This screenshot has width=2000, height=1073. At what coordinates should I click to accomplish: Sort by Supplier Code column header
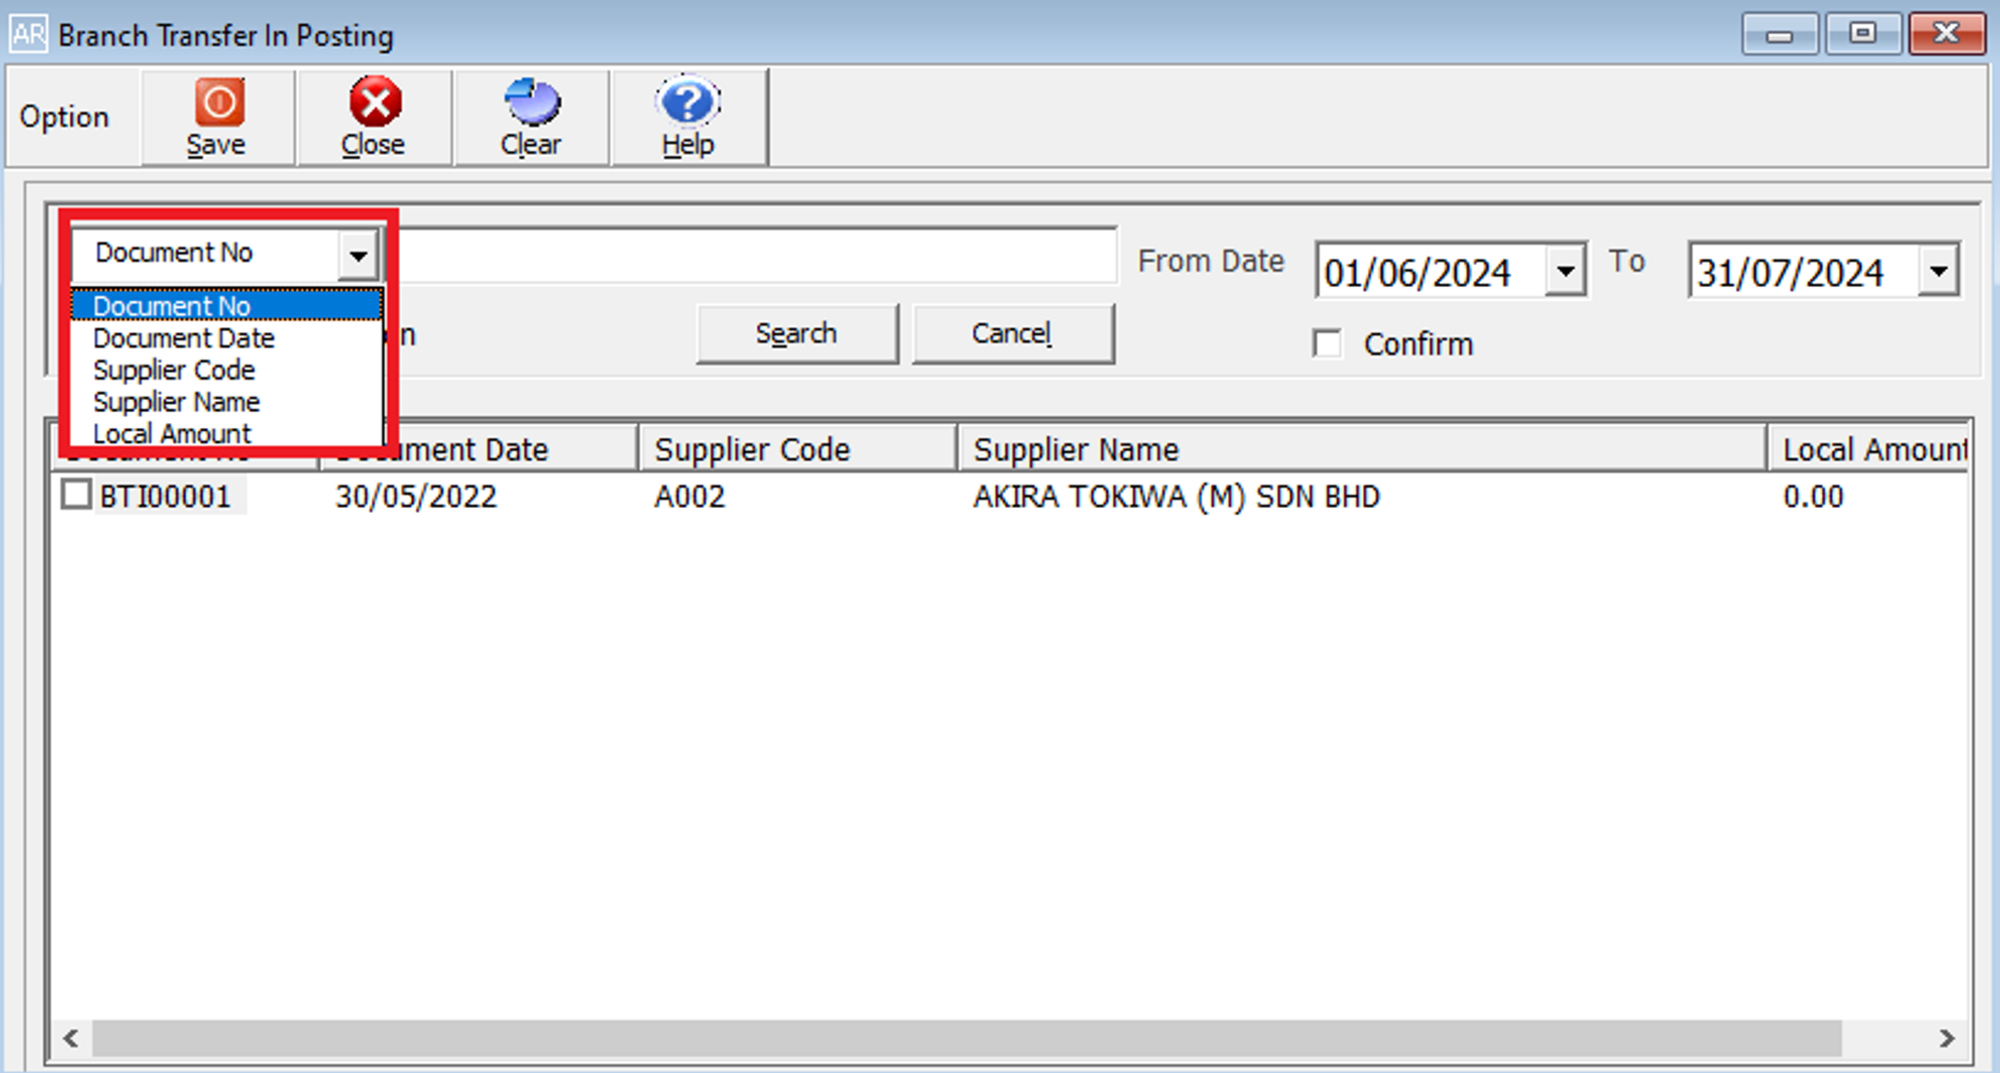click(797, 449)
